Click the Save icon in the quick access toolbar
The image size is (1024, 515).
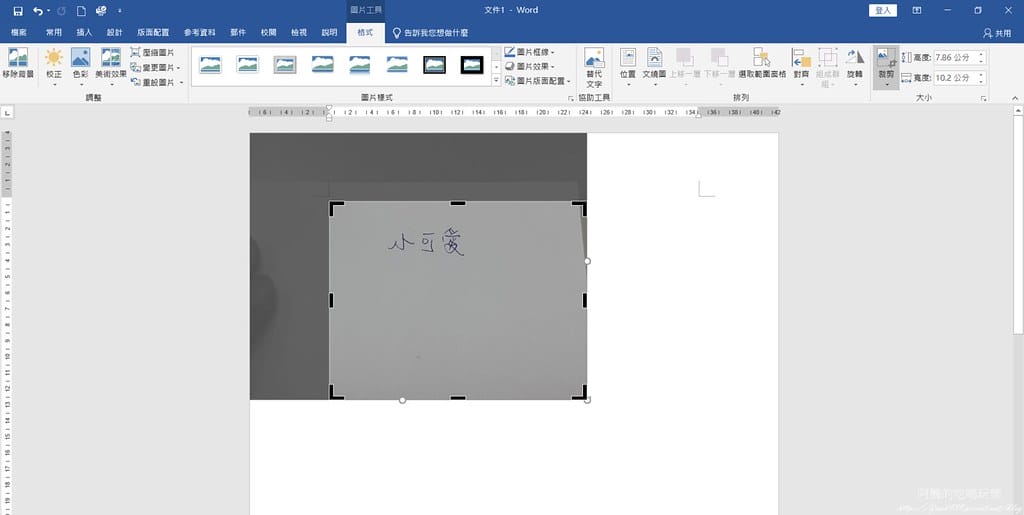click(18, 10)
